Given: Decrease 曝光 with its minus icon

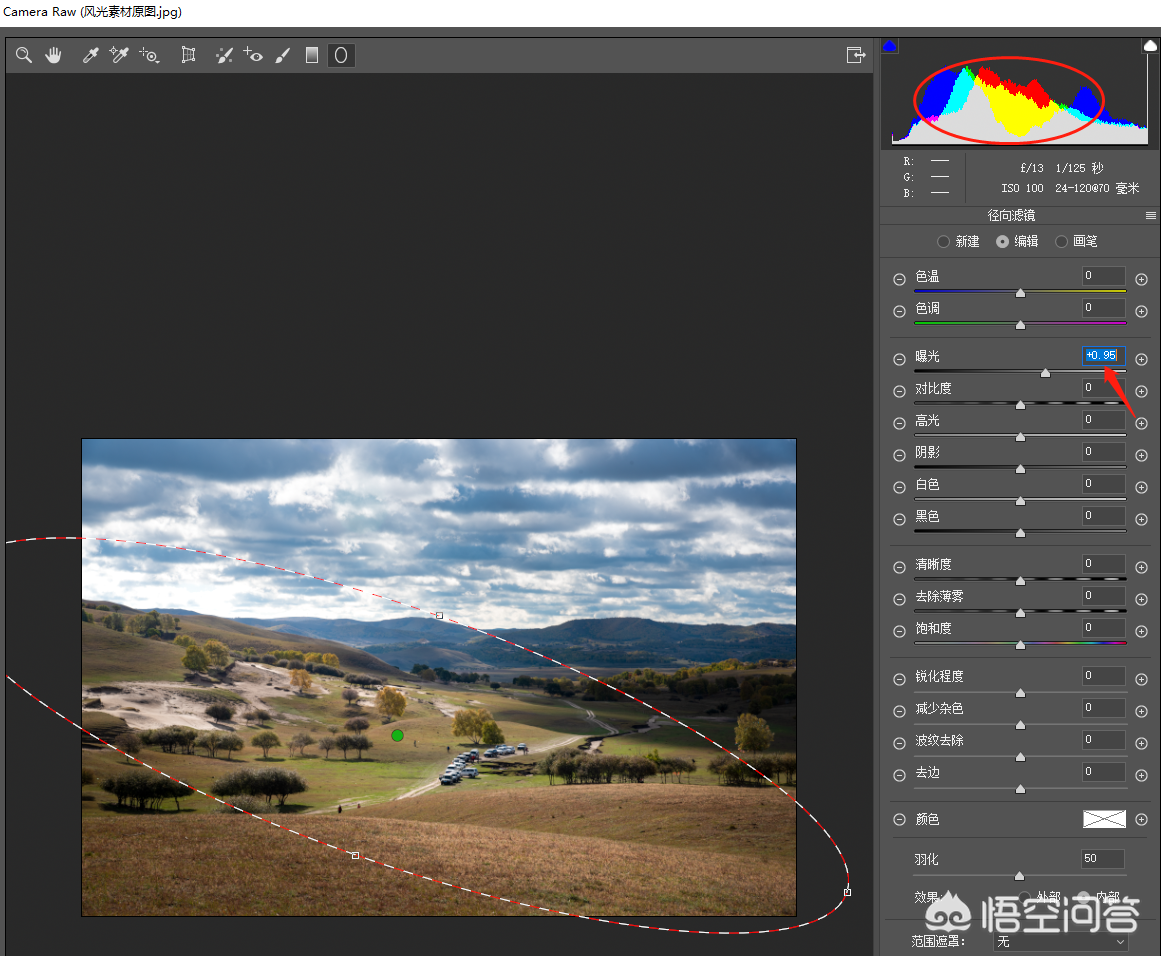Looking at the screenshot, I should point(900,359).
